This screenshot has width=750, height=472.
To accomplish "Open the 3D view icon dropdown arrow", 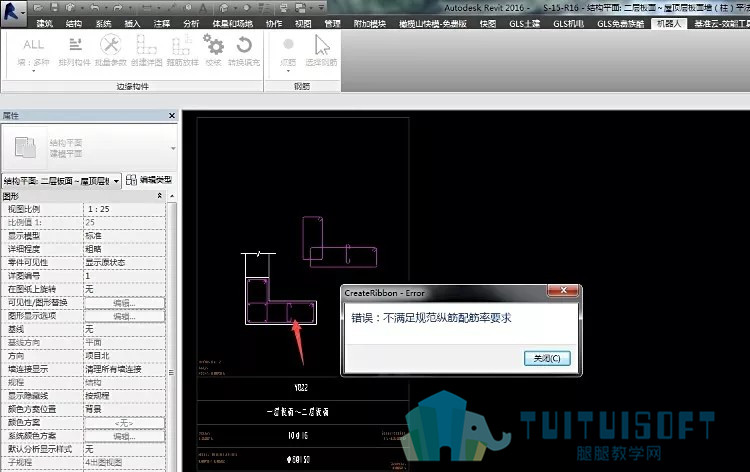I will (234, 8).
